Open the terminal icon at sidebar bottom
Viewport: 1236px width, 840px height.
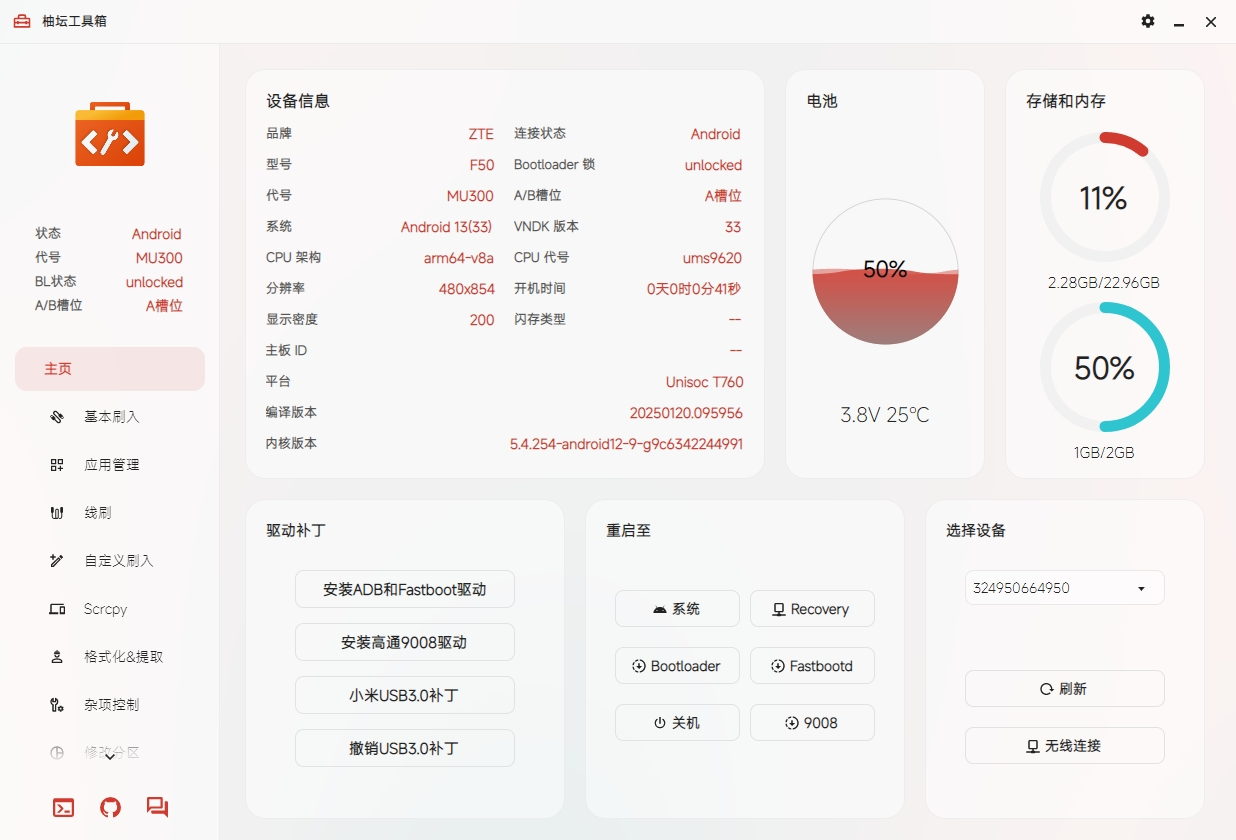point(63,807)
